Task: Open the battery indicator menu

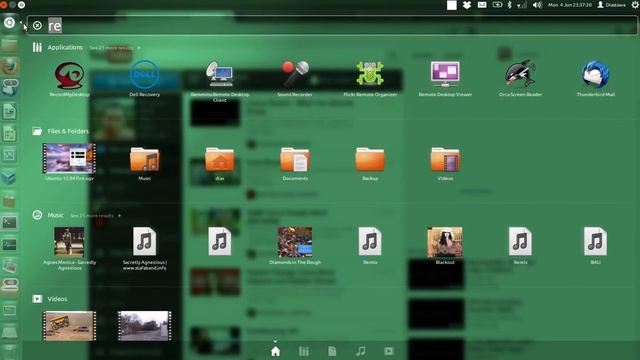Action: 497,5
